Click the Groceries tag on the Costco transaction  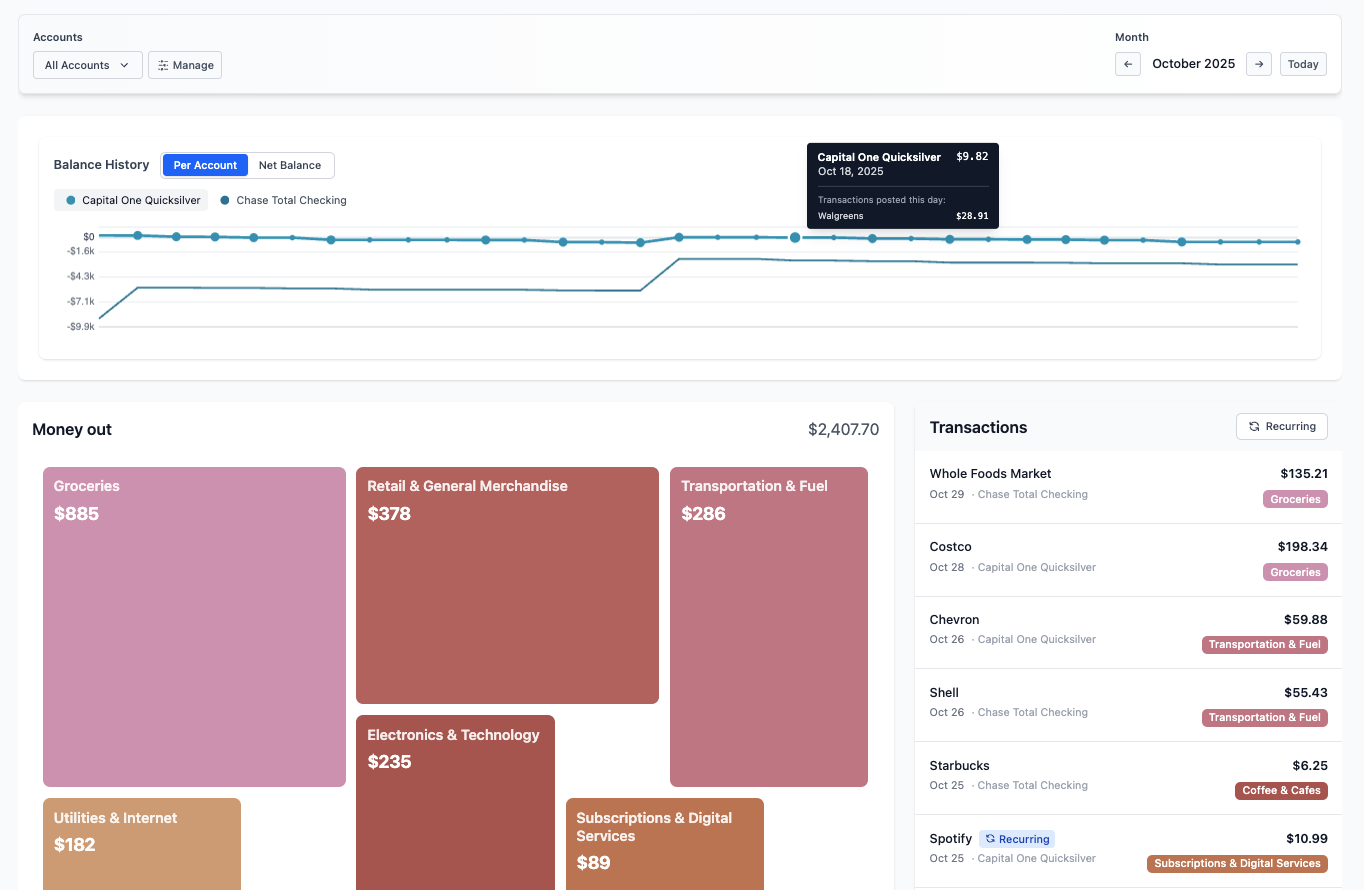click(x=1295, y=571)
